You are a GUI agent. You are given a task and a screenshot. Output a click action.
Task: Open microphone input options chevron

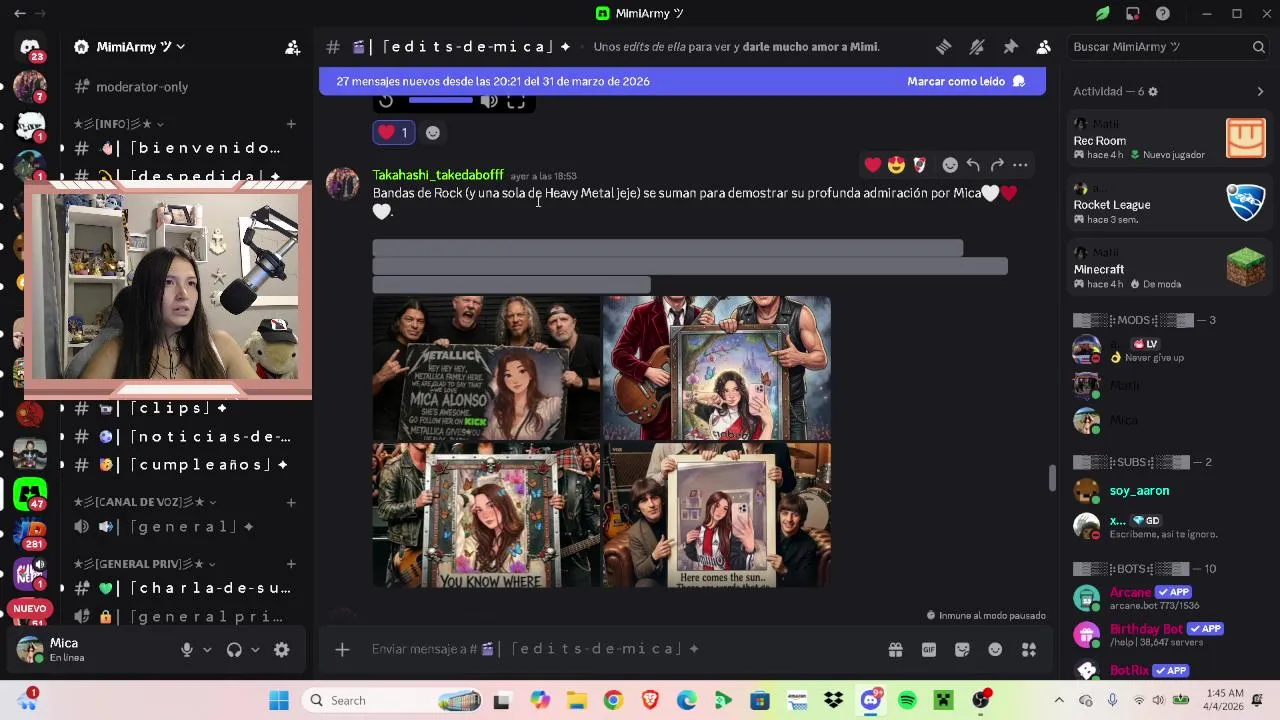click(x=207, y=650)
